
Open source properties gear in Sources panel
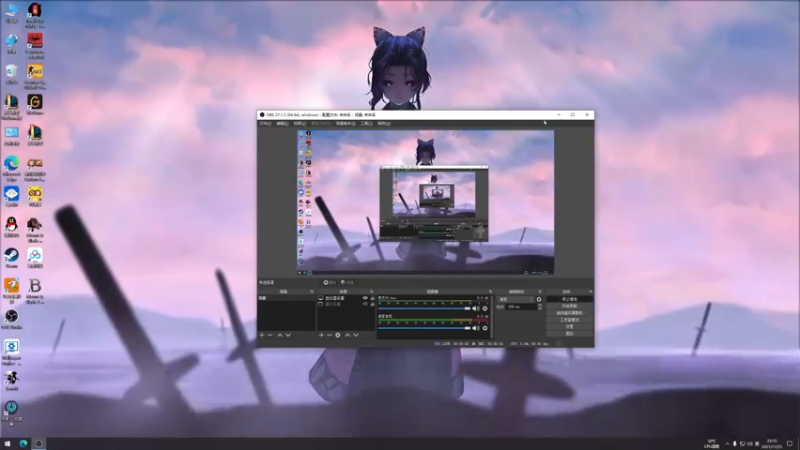(338, 335)
